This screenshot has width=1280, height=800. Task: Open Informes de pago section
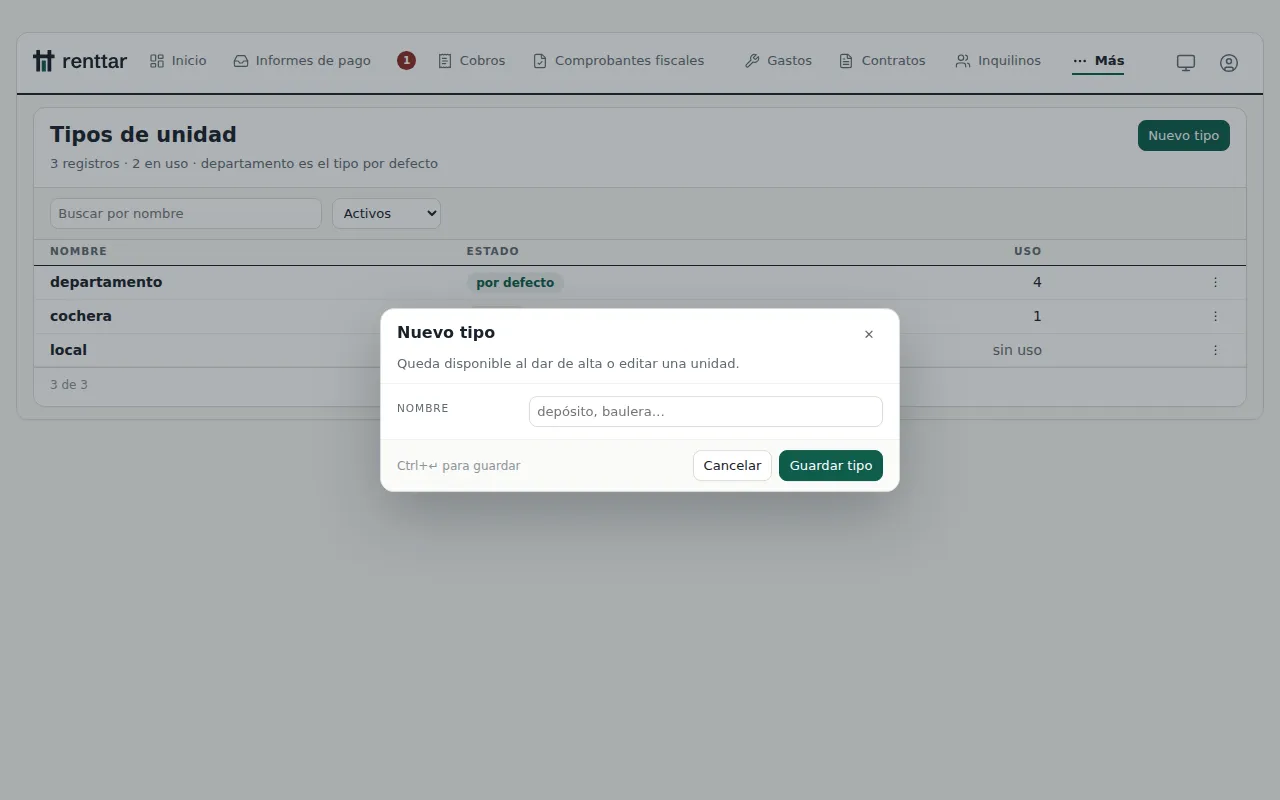tap(302, 61)
